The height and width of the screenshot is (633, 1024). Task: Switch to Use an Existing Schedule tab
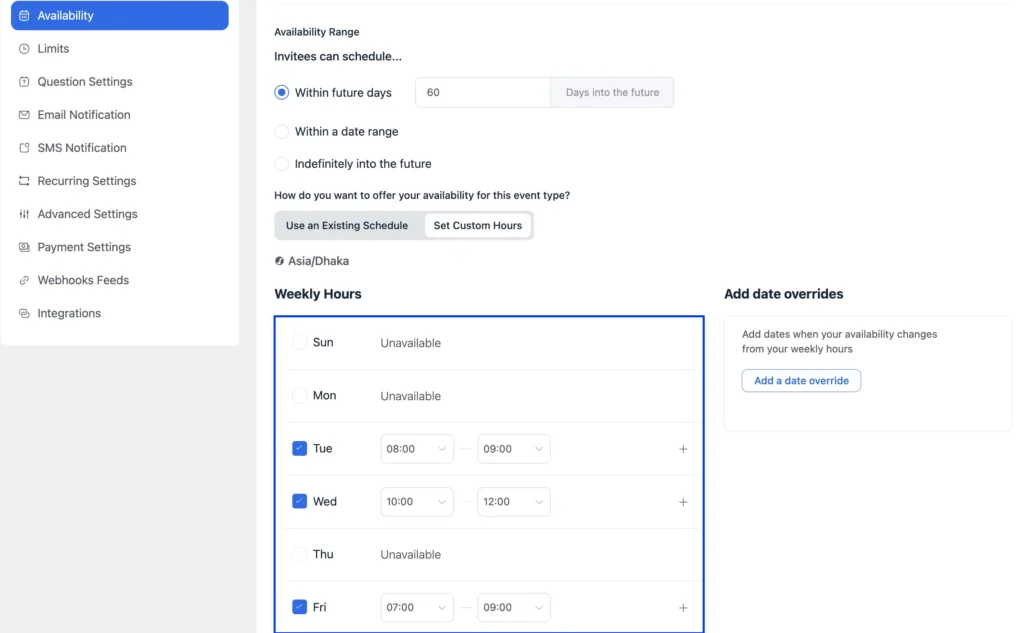pyautogui.click(x=347, y=226)
